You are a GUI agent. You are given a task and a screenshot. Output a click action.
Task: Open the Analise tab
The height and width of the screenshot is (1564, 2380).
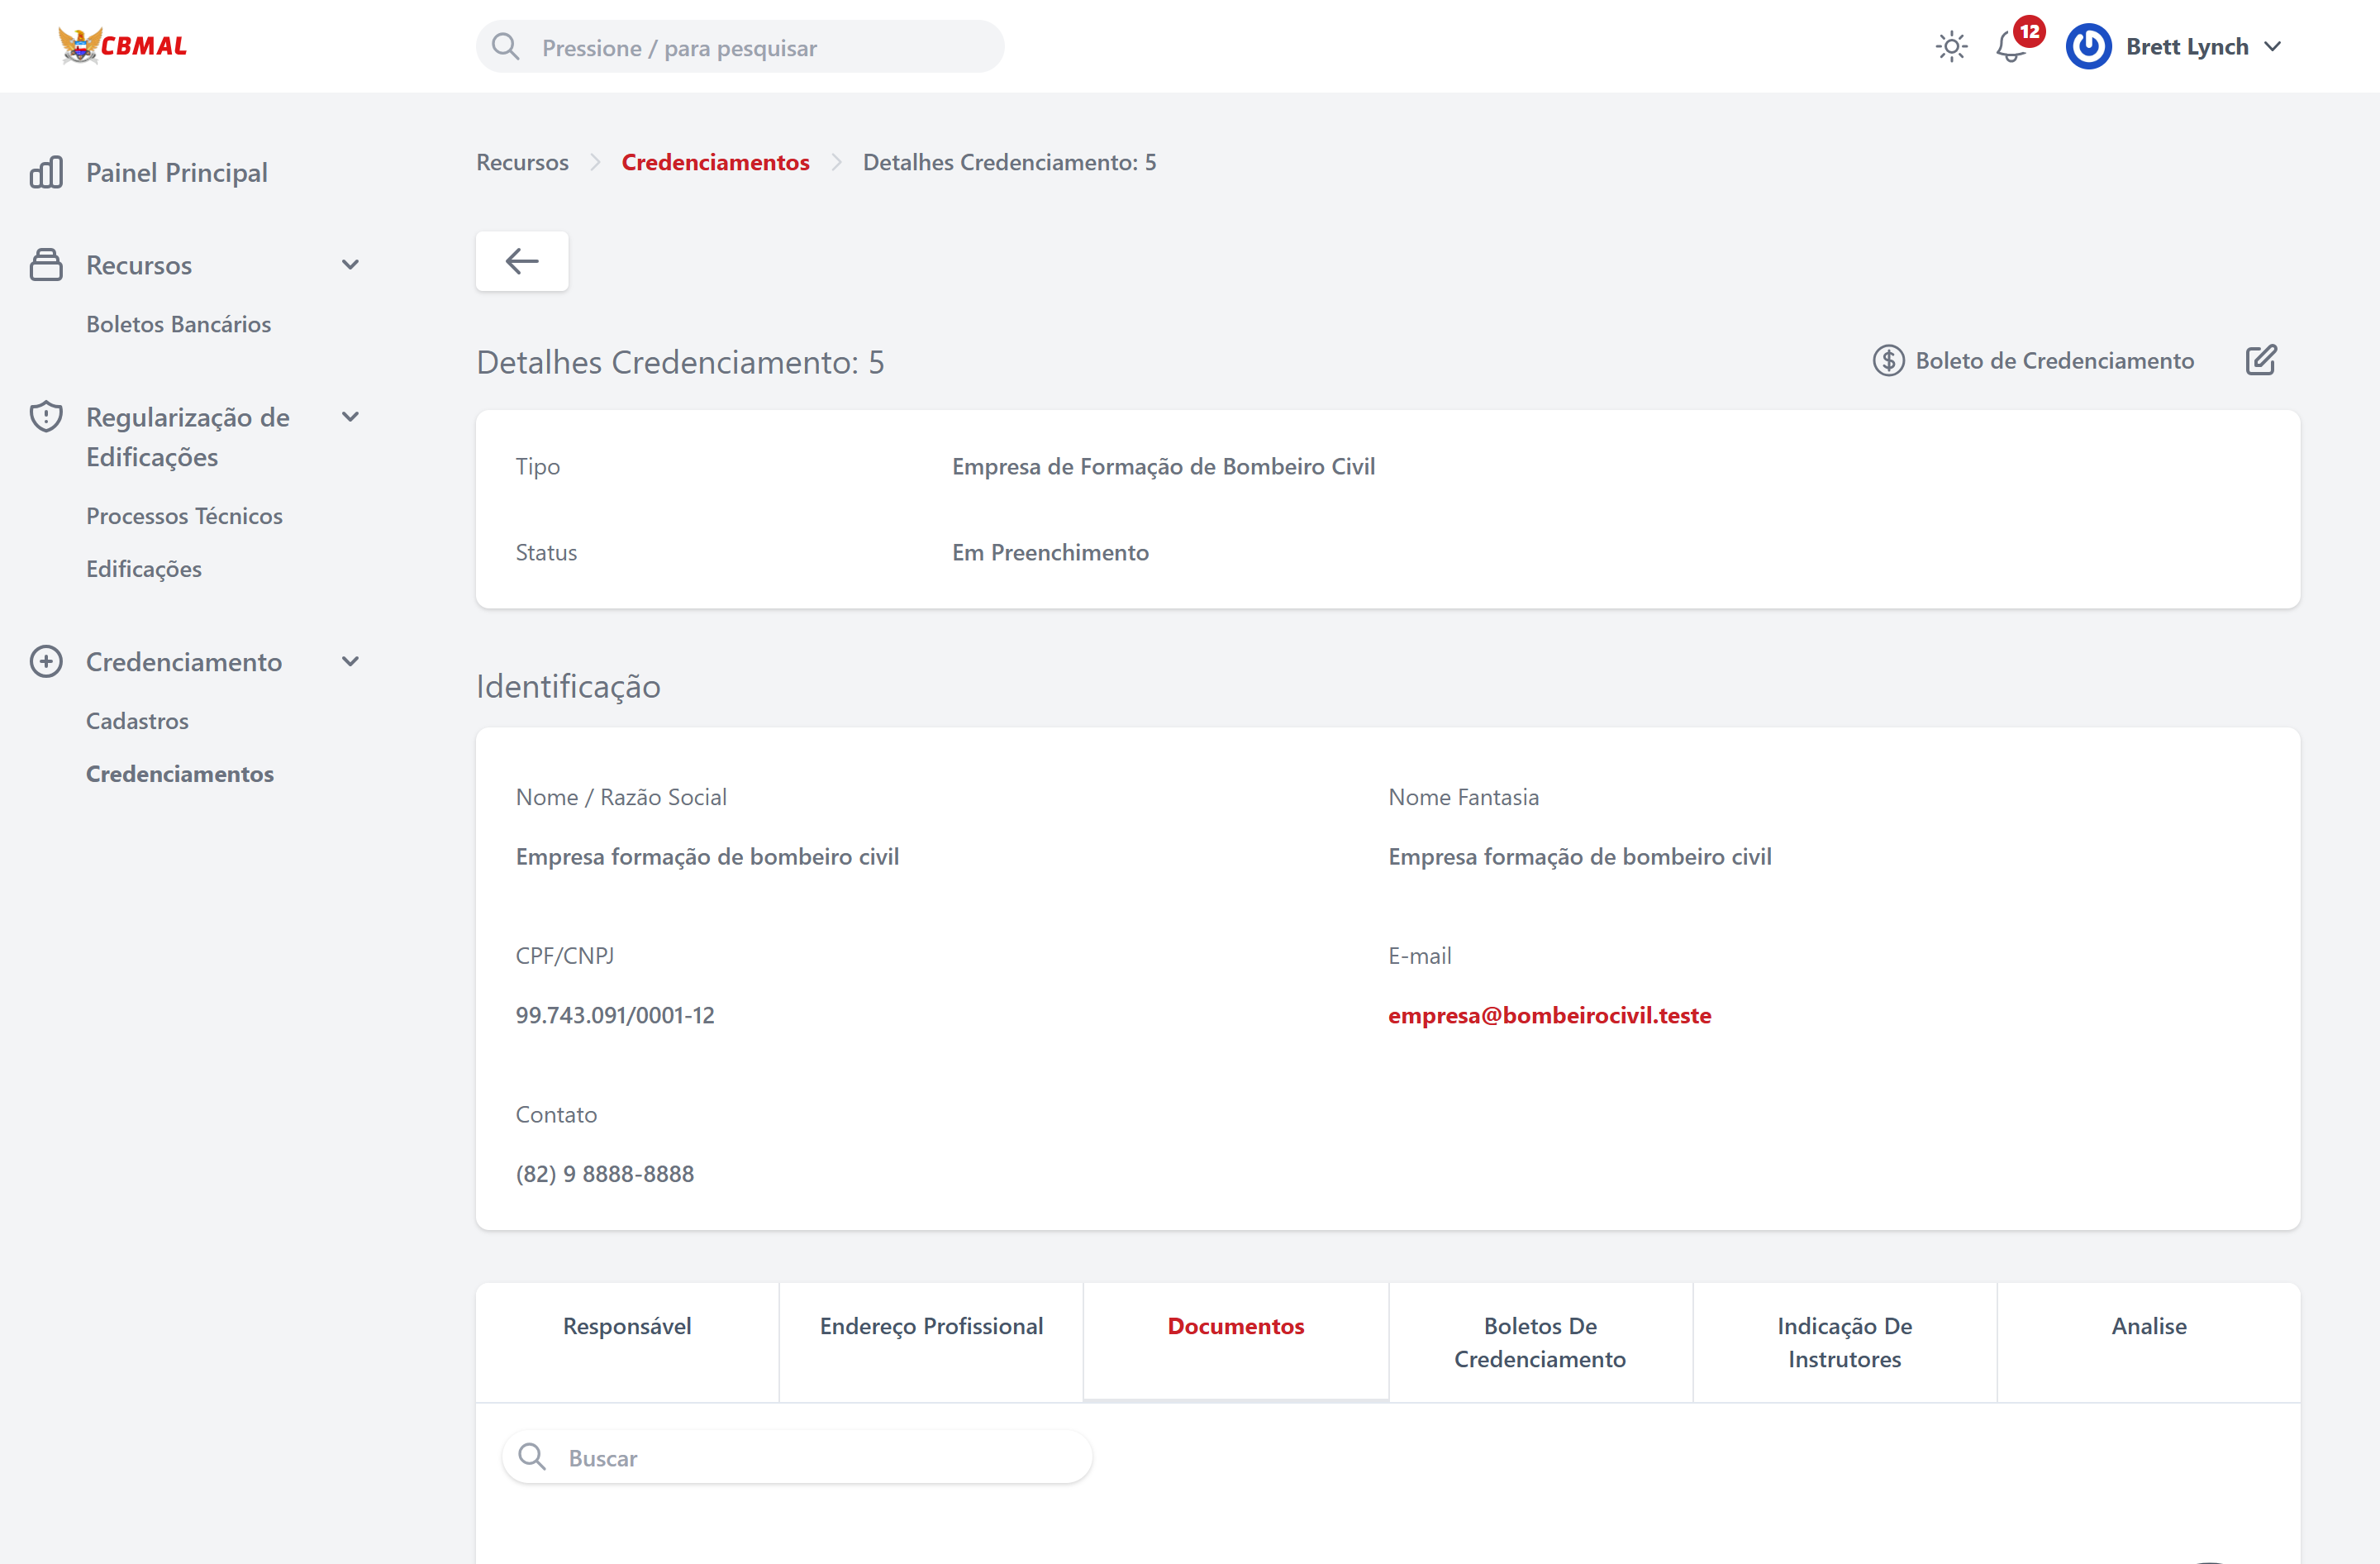pos(2148,1326)
